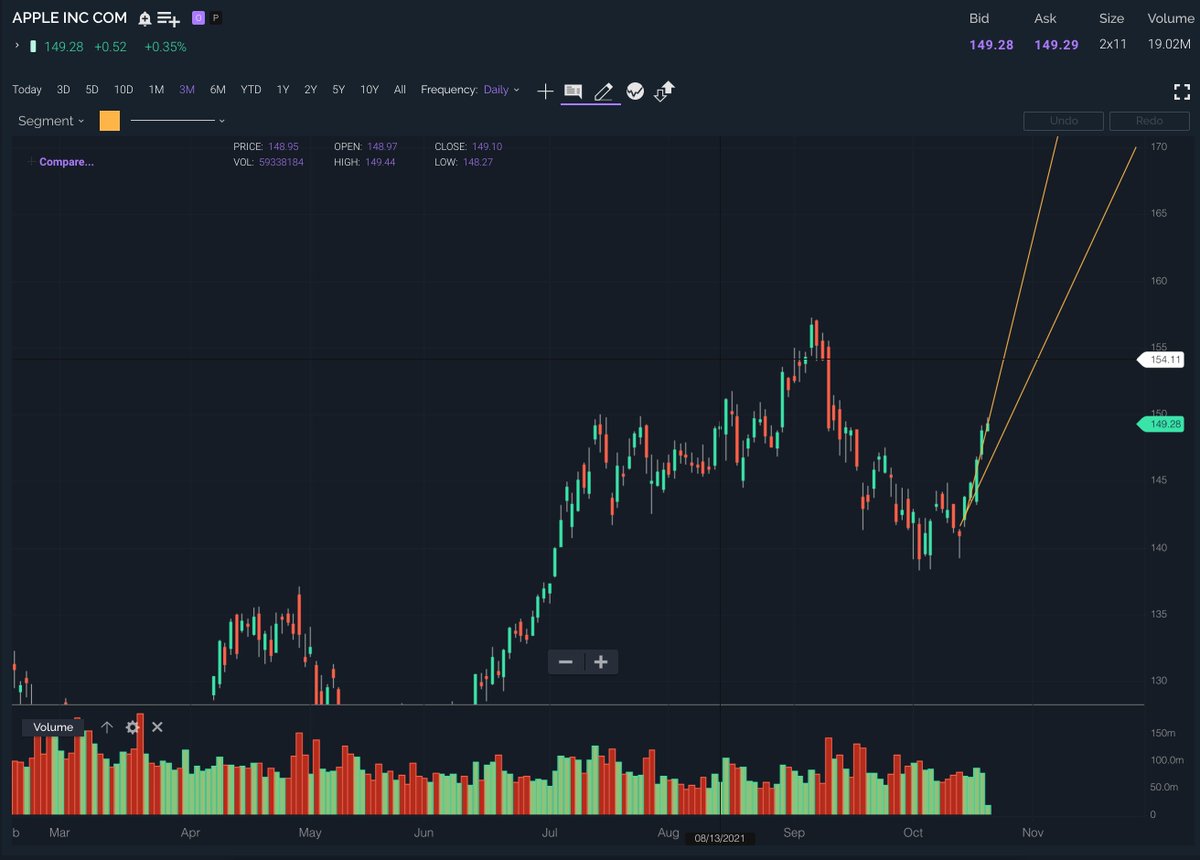Click the Volume panel label

pos(53,728)
